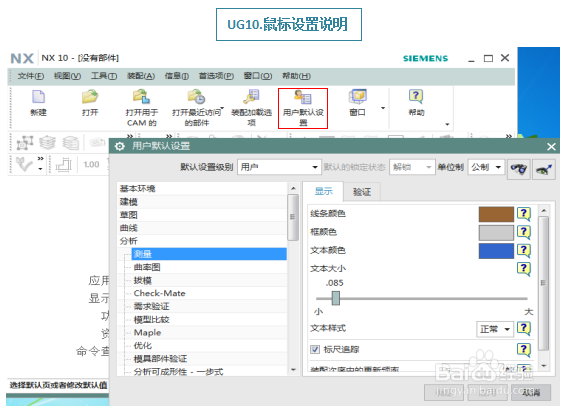Select 测量 under 分析
This screenshot has height=410, width=567.
tap(209, 254)
